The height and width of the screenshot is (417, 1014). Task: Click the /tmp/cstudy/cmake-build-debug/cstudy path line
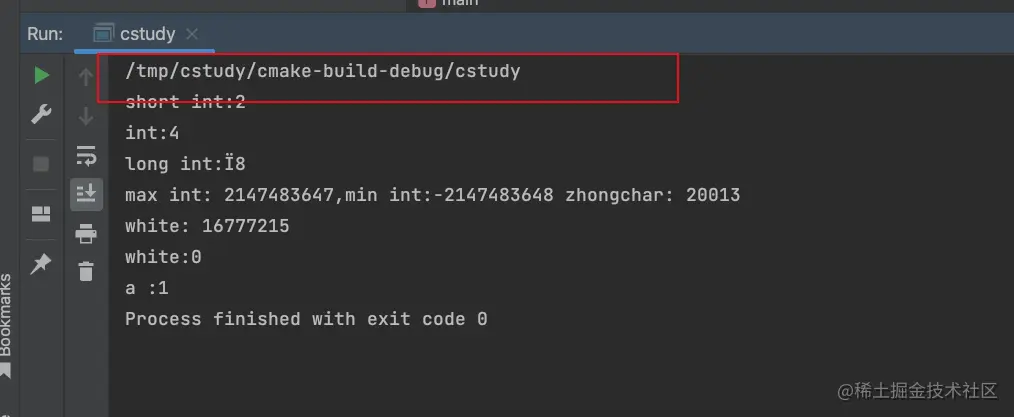pos(323,71)
